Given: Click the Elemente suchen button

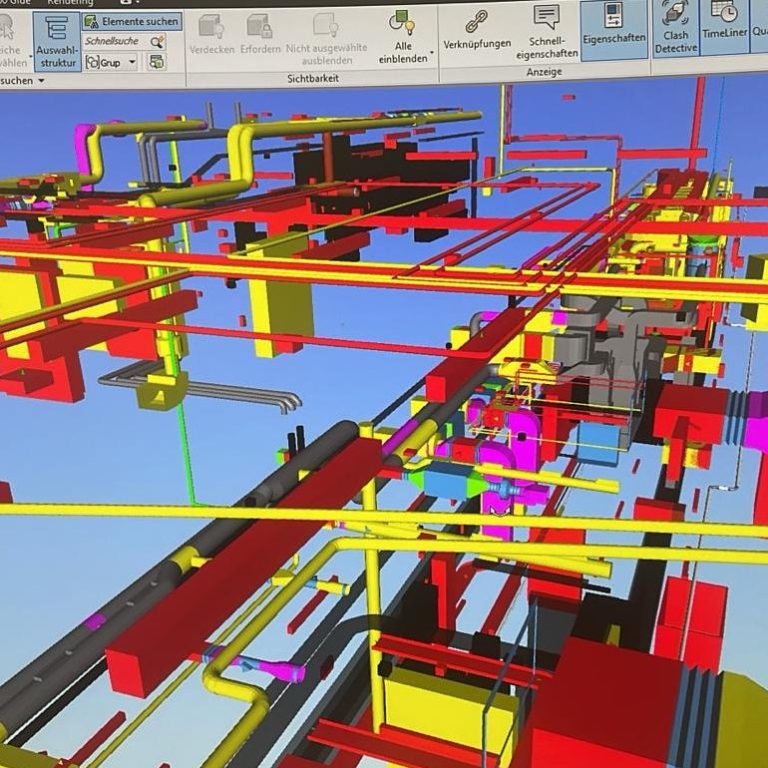Looking at the screenshot, I should pos(132,21).
